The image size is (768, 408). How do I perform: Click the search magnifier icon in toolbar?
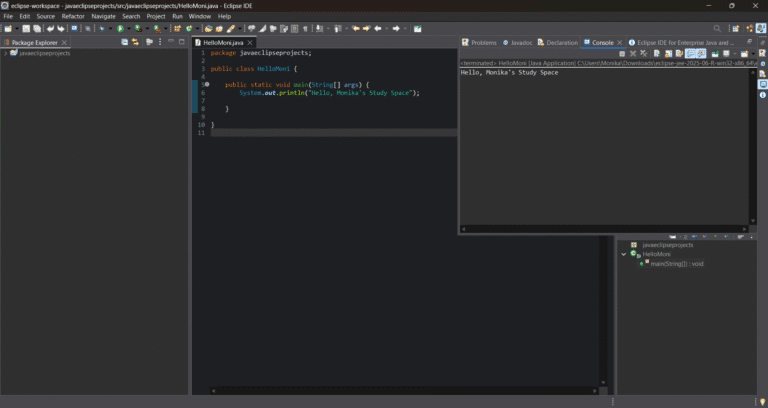click(717, 29)
